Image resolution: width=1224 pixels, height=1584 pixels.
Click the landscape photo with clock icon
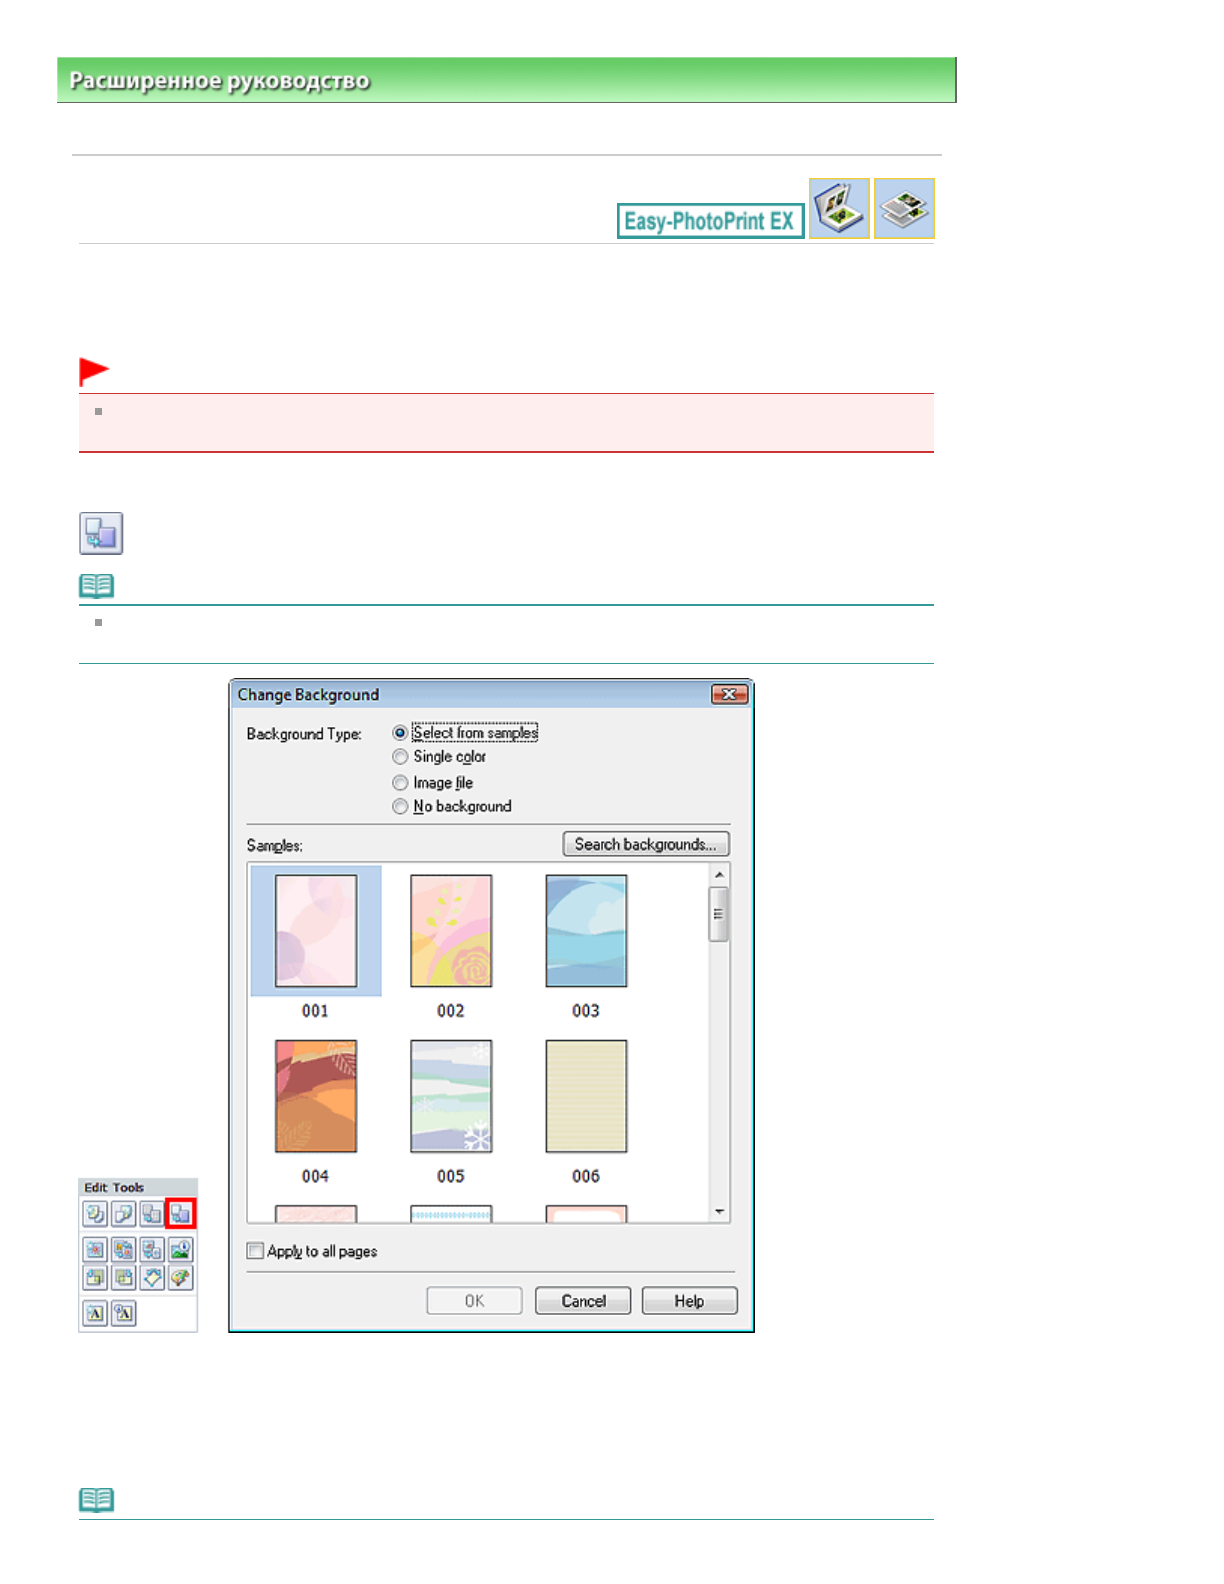click(180, 1249)
